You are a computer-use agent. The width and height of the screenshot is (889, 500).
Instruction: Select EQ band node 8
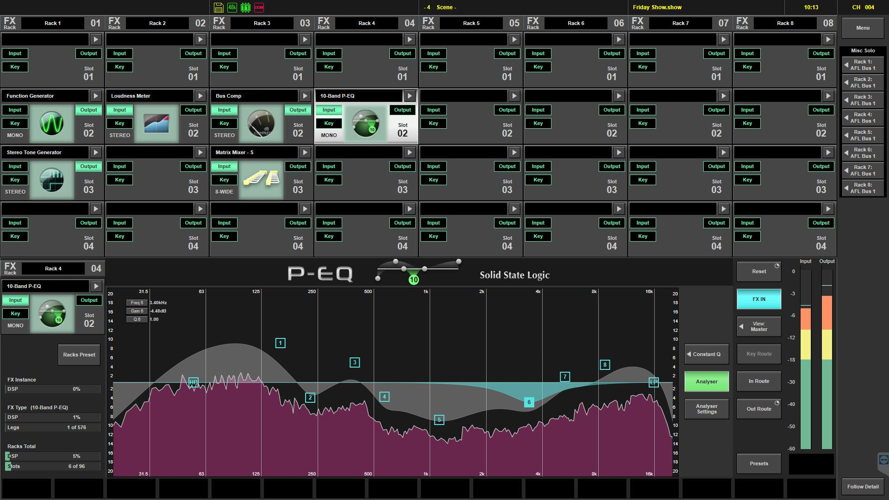coord(605,365)
